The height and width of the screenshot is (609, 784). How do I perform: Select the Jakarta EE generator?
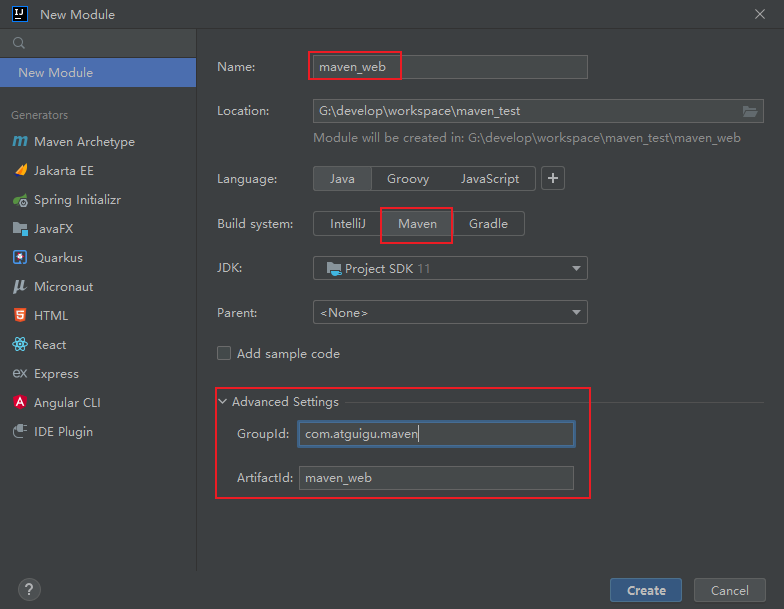[98, 170]
